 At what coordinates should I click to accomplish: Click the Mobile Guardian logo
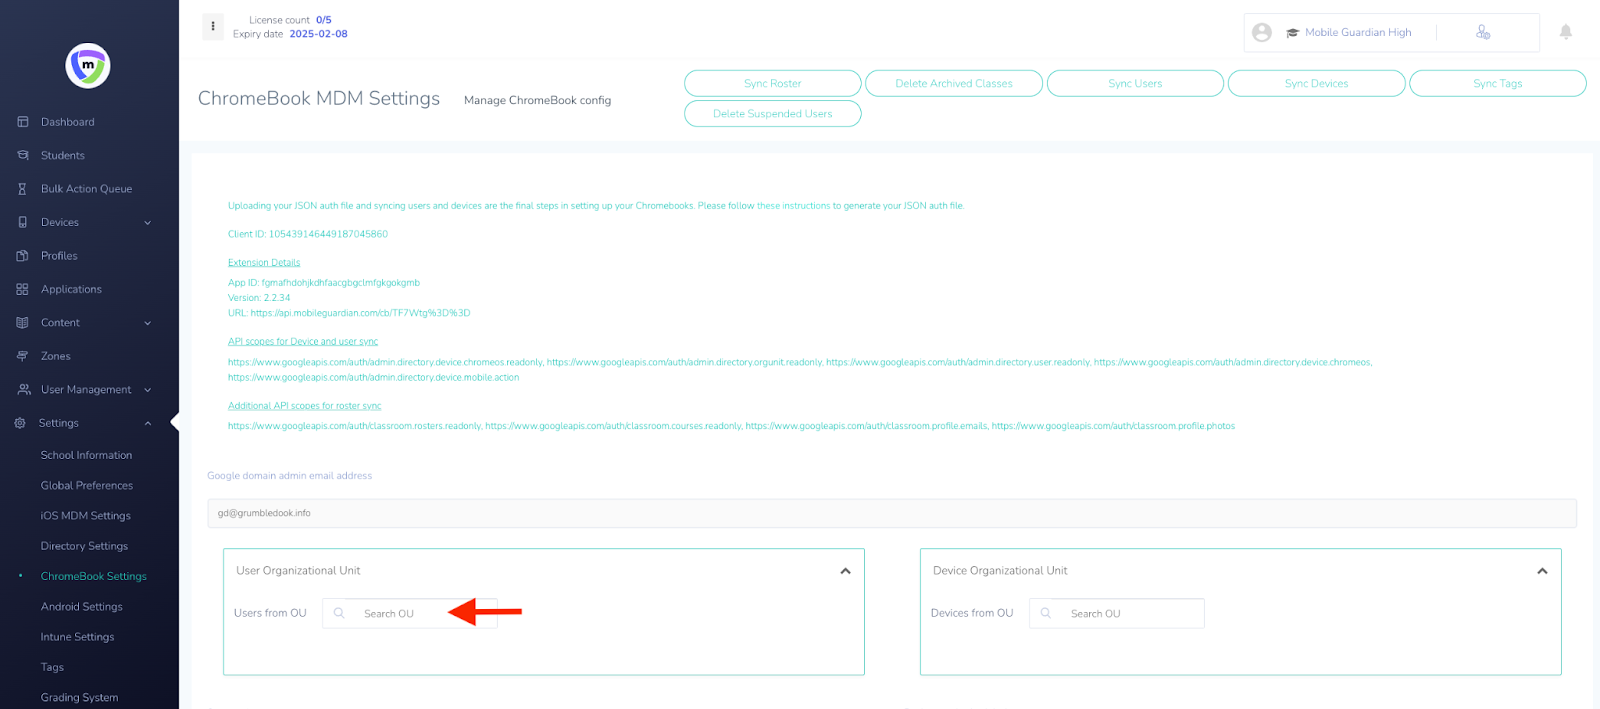pyautogui.click(x=88, y=66)
